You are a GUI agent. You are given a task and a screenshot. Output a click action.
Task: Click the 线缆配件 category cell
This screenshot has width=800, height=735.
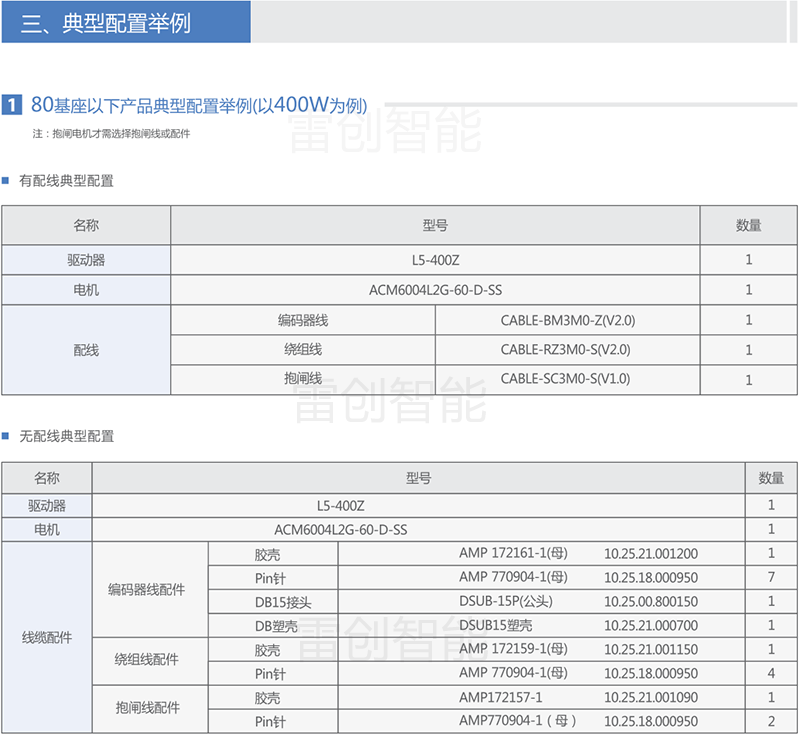(x=47, y=637)
